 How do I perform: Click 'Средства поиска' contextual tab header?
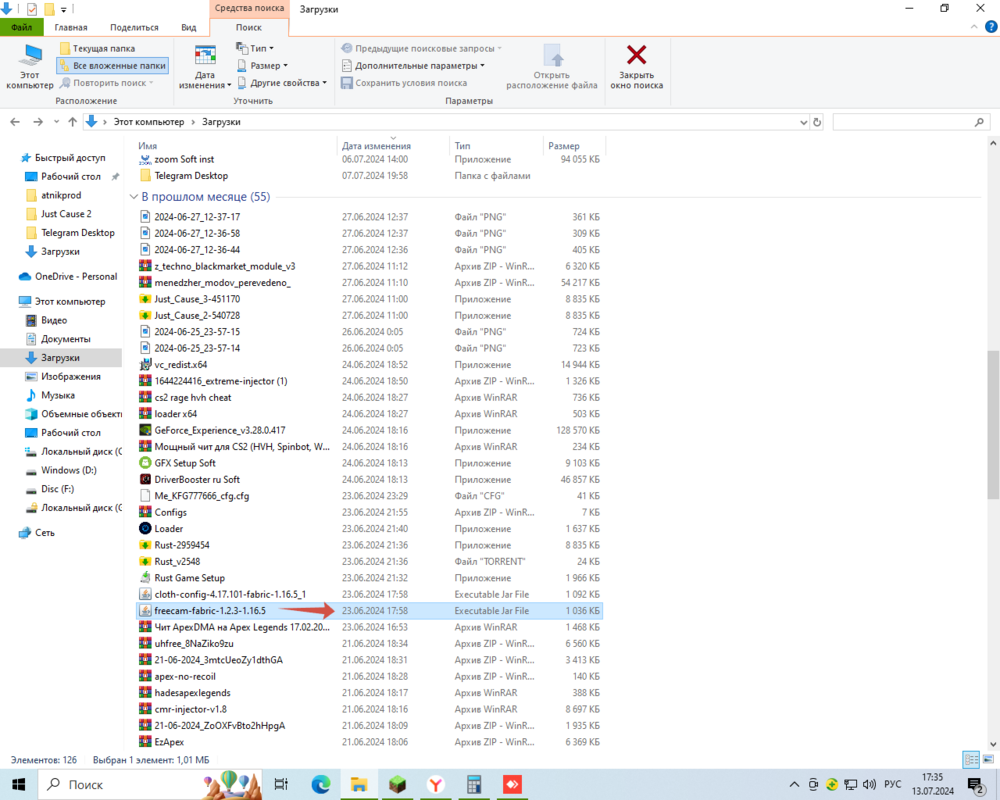point(249,8)
